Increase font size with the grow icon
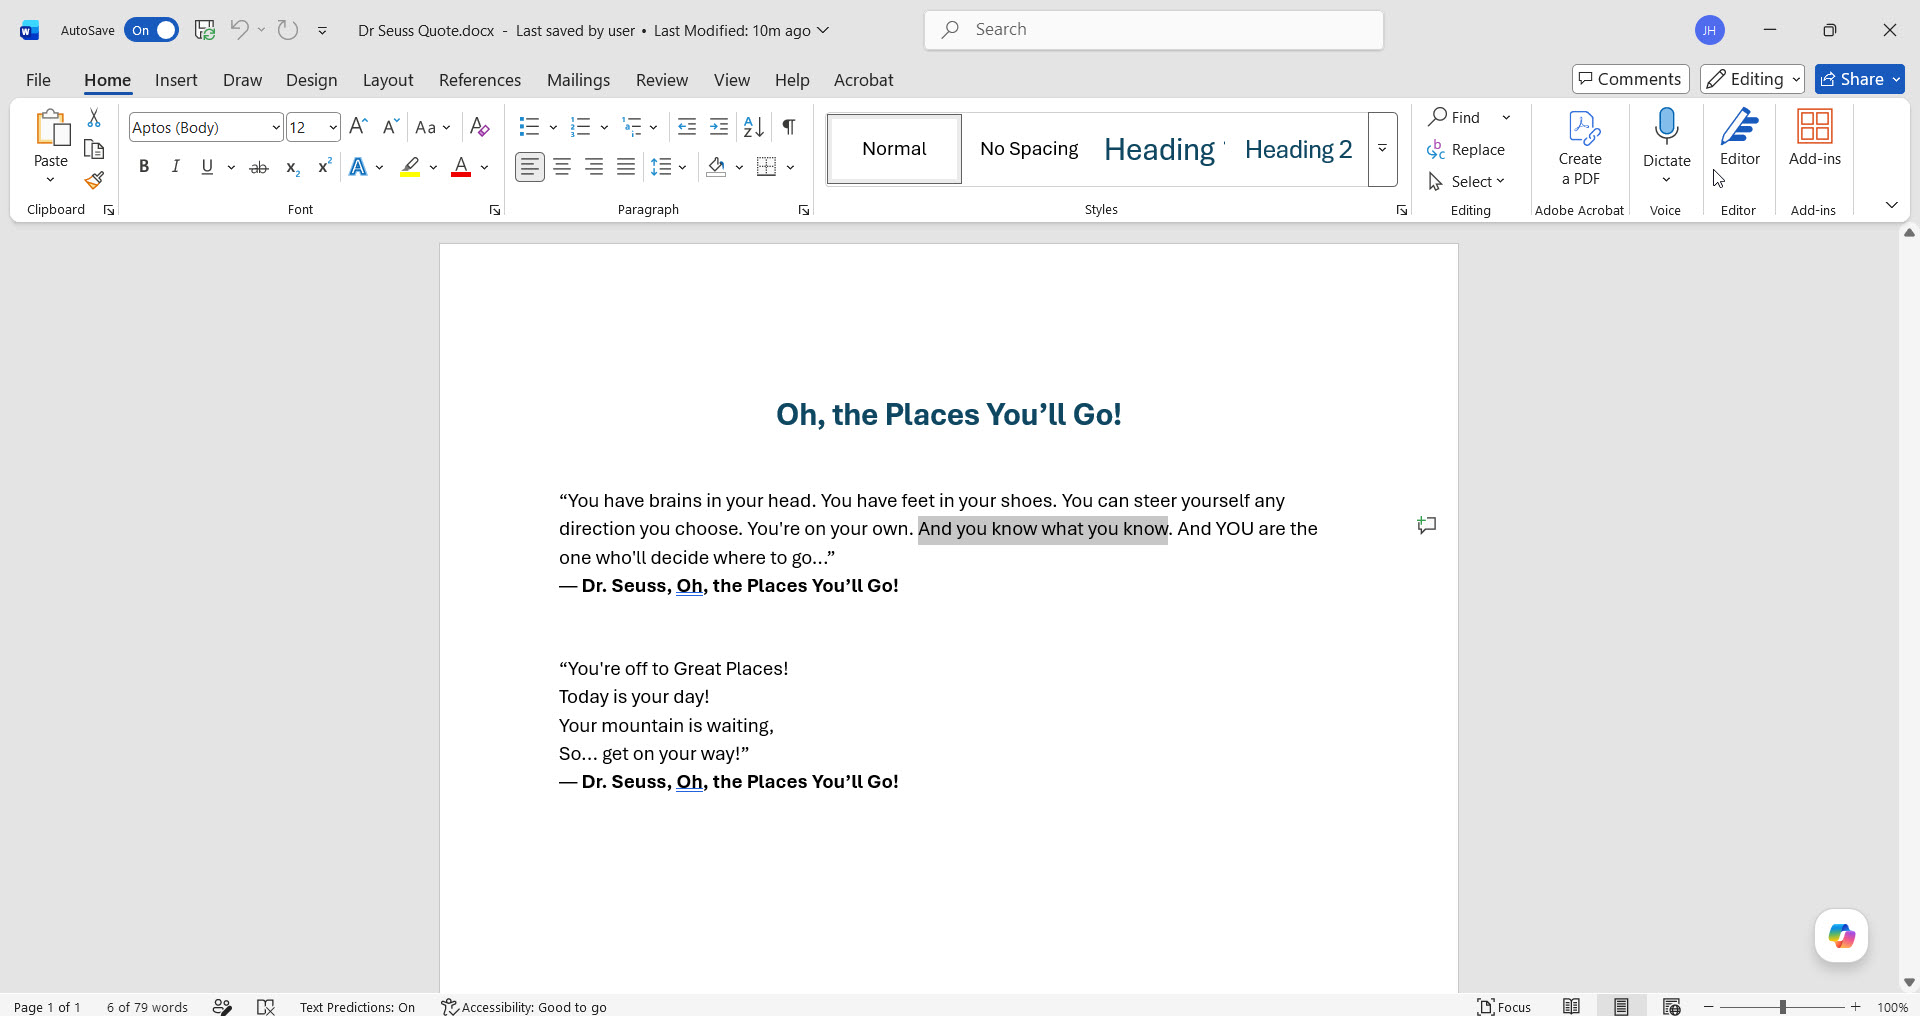 pos(359,127)
